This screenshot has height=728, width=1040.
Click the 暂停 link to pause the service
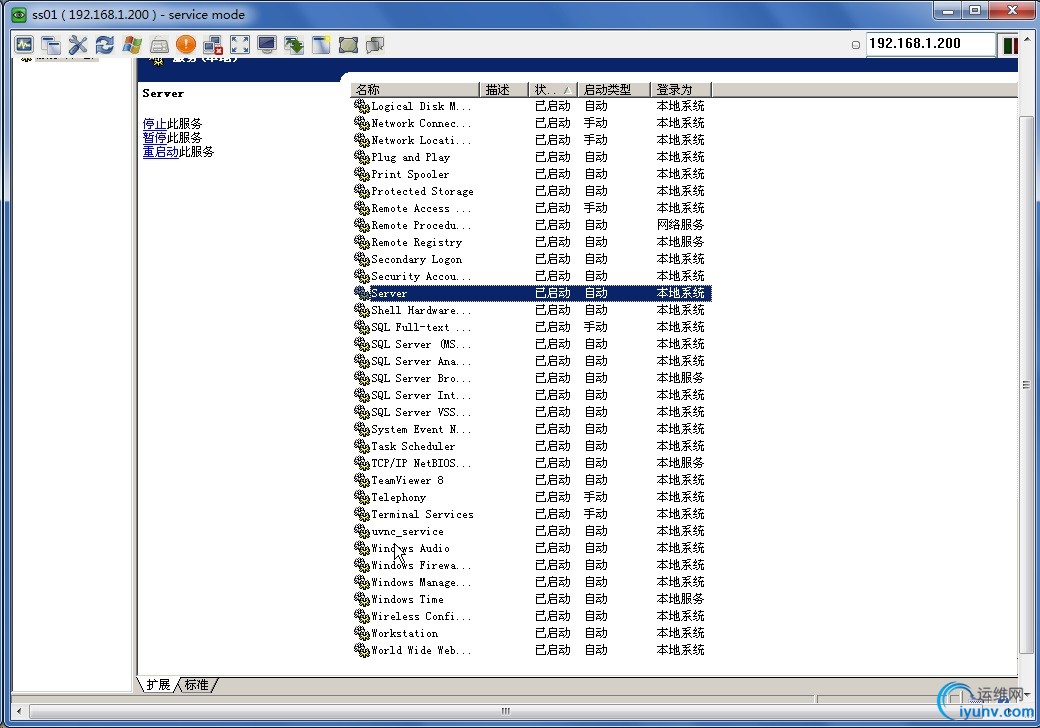pyautogui.click(x=155, y=138)
